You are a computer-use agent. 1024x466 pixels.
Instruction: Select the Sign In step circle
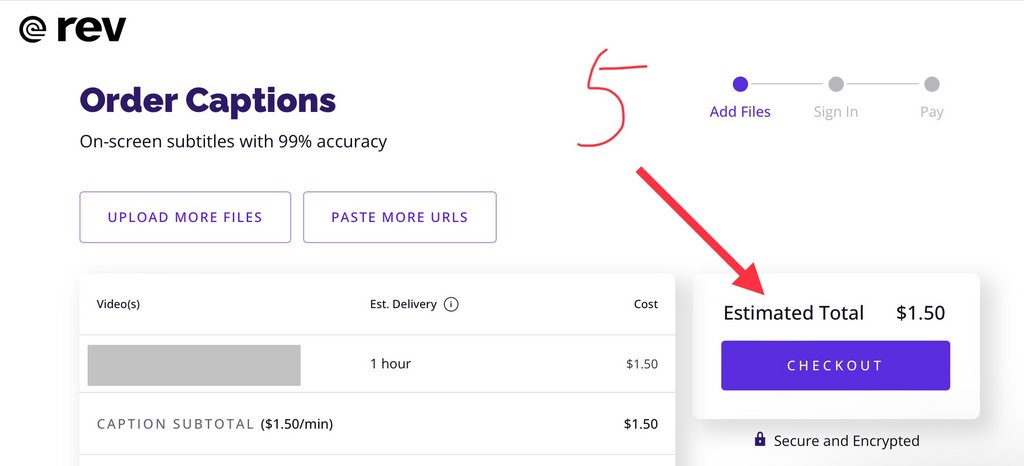[836, 84]
